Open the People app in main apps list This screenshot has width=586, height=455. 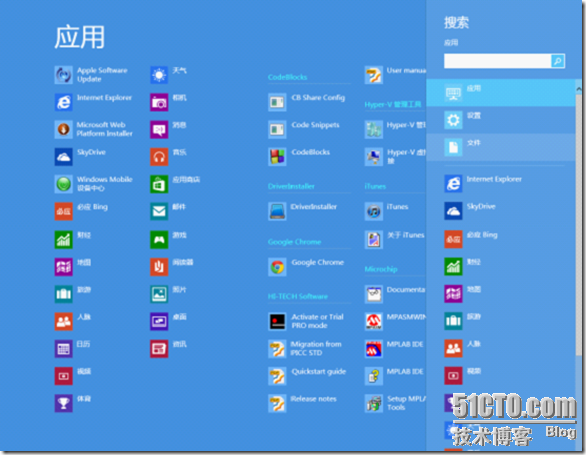click(x=73, y=322)
